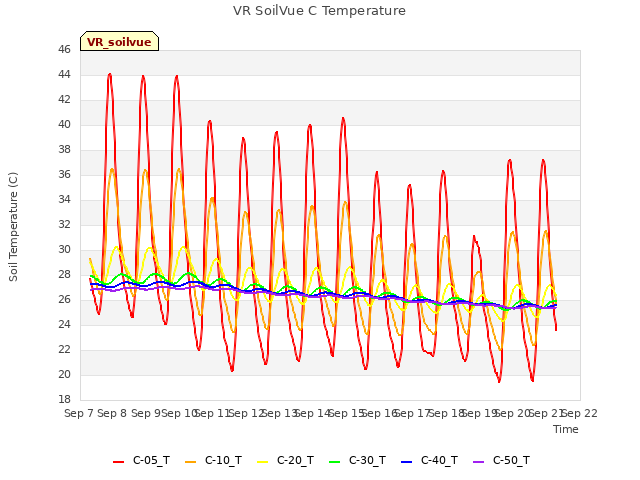640x480 pixels.
Task: Click the Time axis label
Action: [566, 429]
